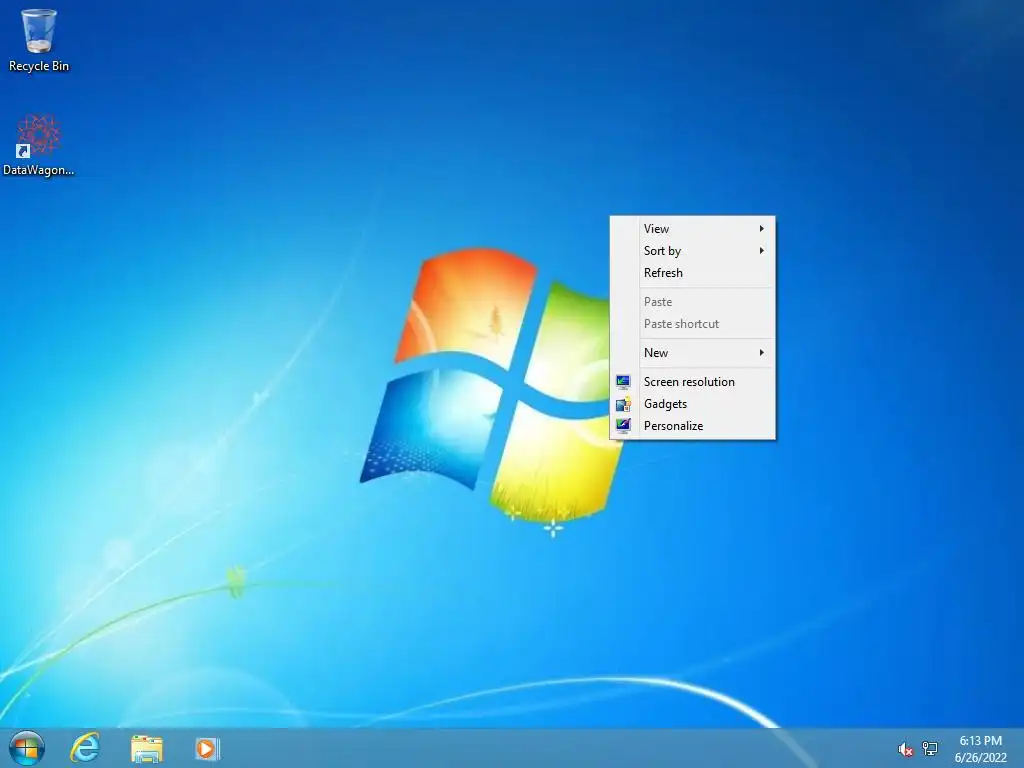Launch Internet Explorer from the taskbar

[85, 748]
